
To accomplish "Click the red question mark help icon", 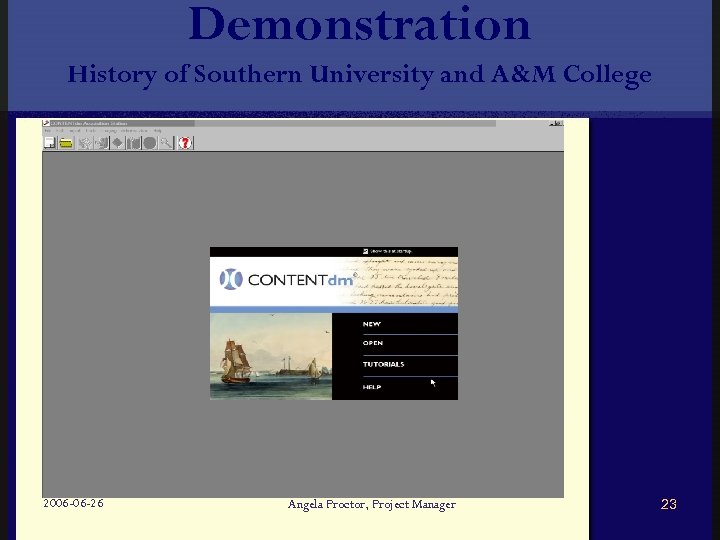I will [x=185, y=143].
